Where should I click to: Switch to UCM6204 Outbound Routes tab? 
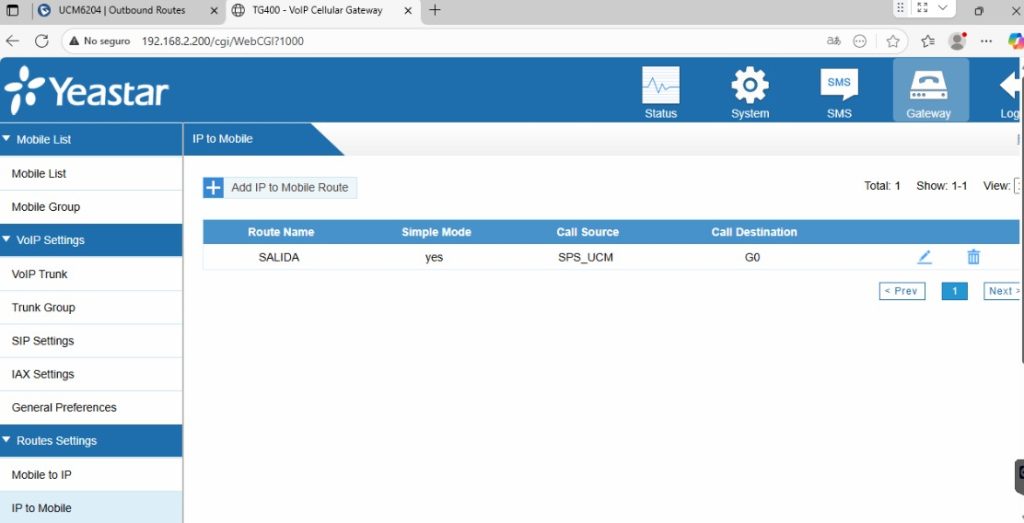(x=120, y=10)
